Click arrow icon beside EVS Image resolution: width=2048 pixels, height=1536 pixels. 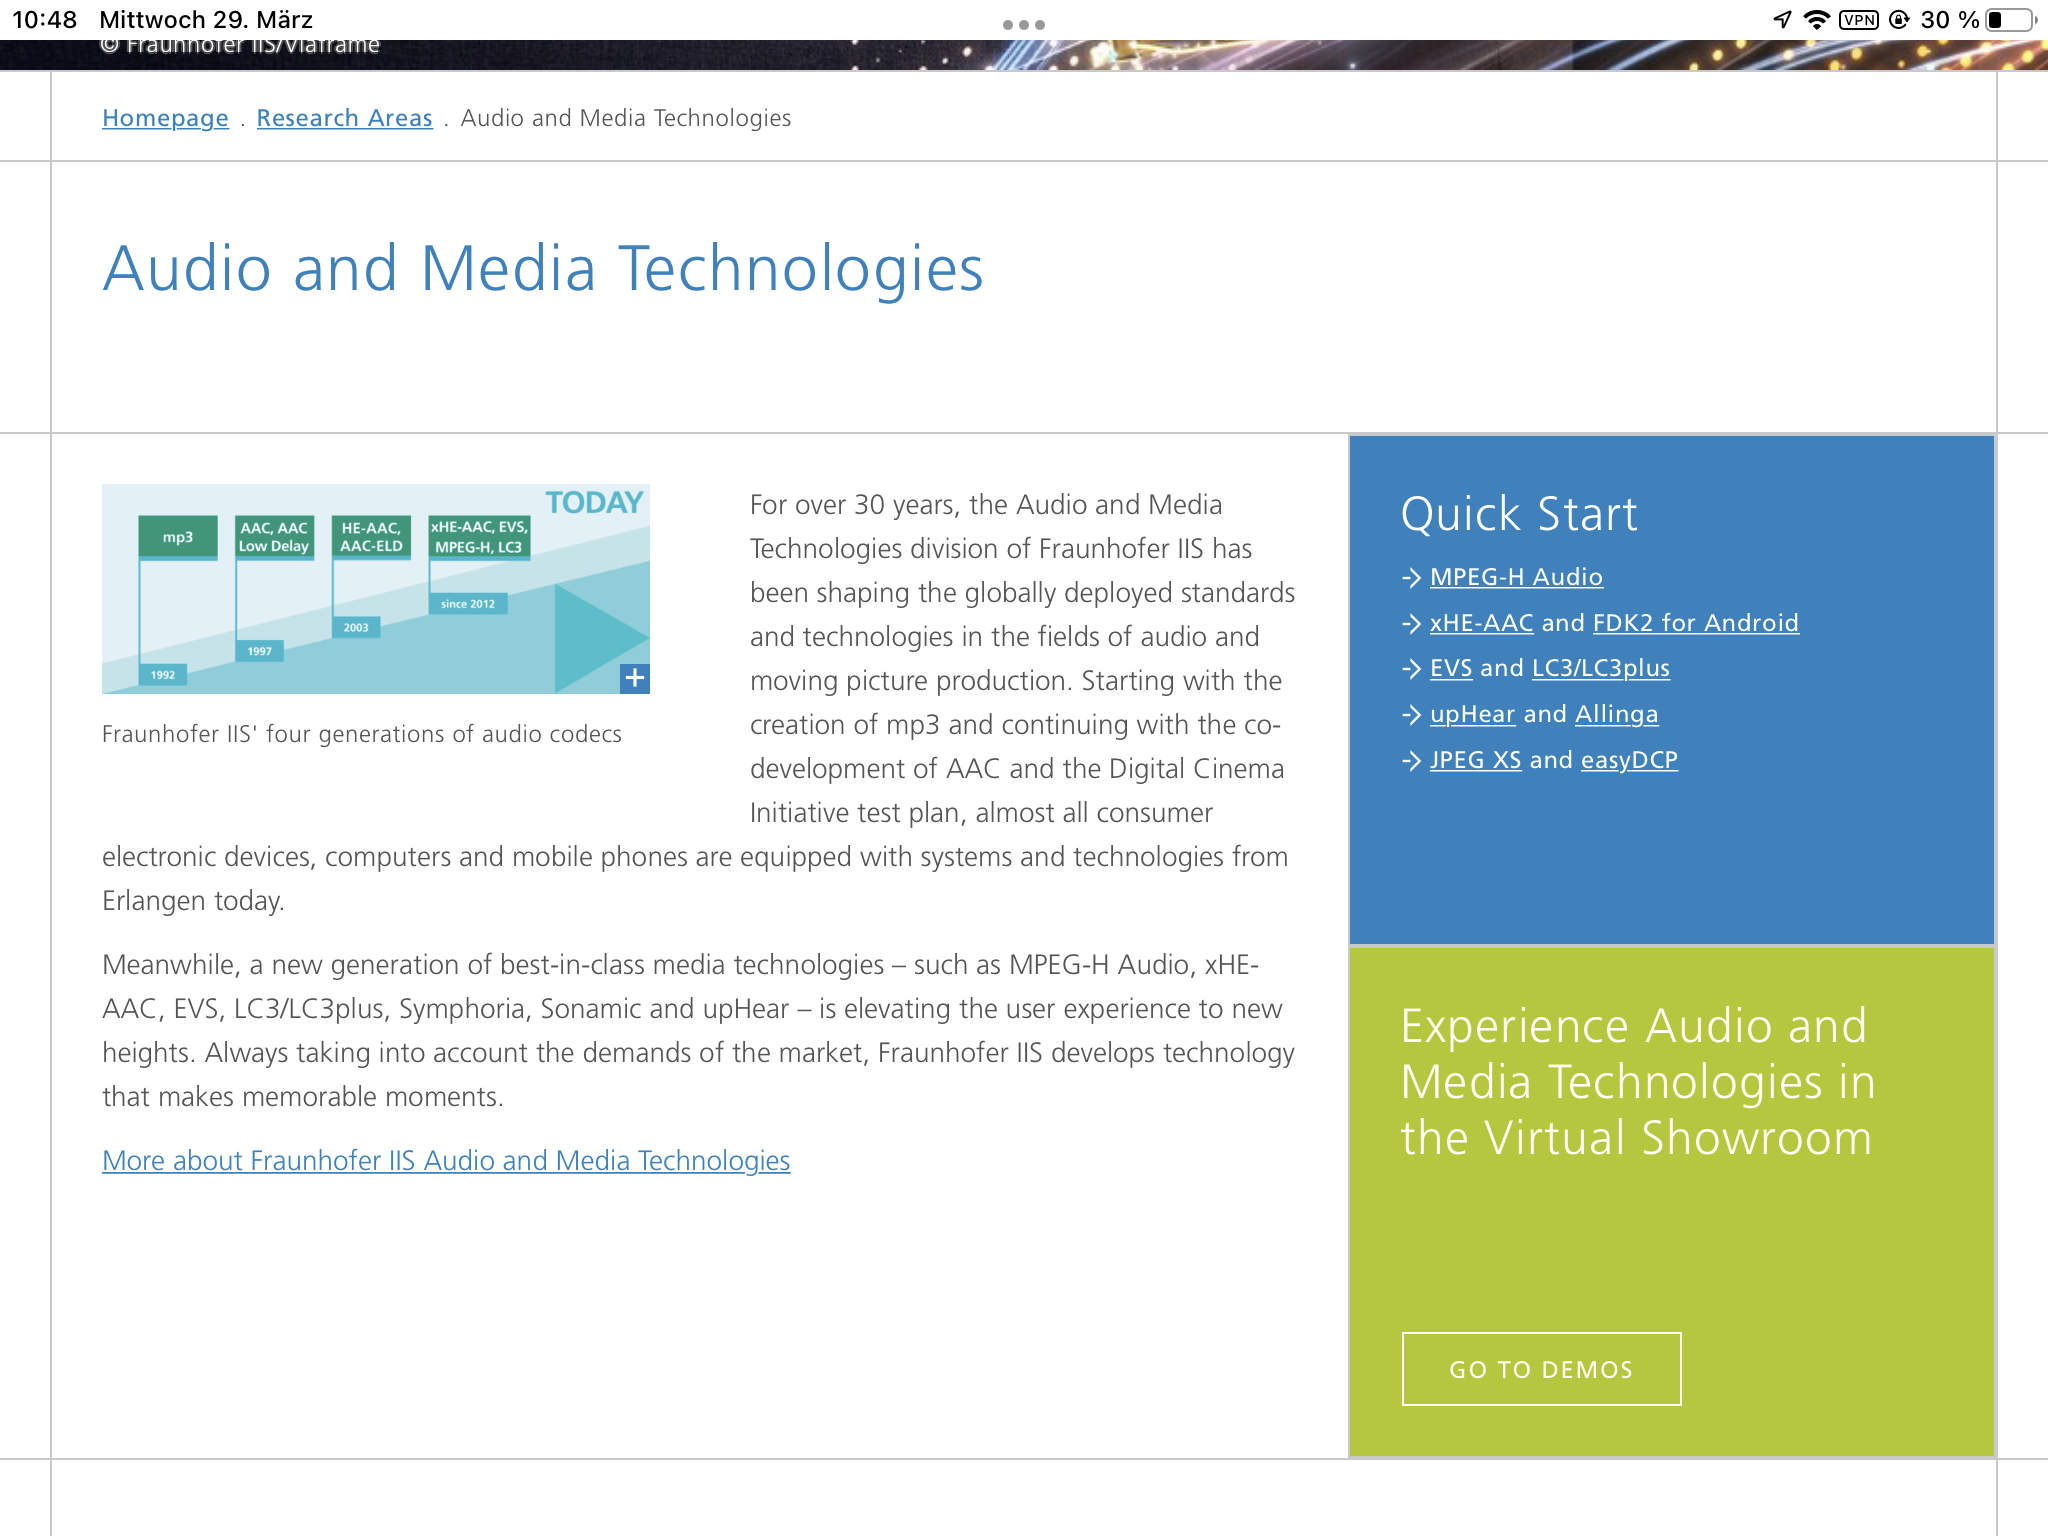click(1412, 668)
